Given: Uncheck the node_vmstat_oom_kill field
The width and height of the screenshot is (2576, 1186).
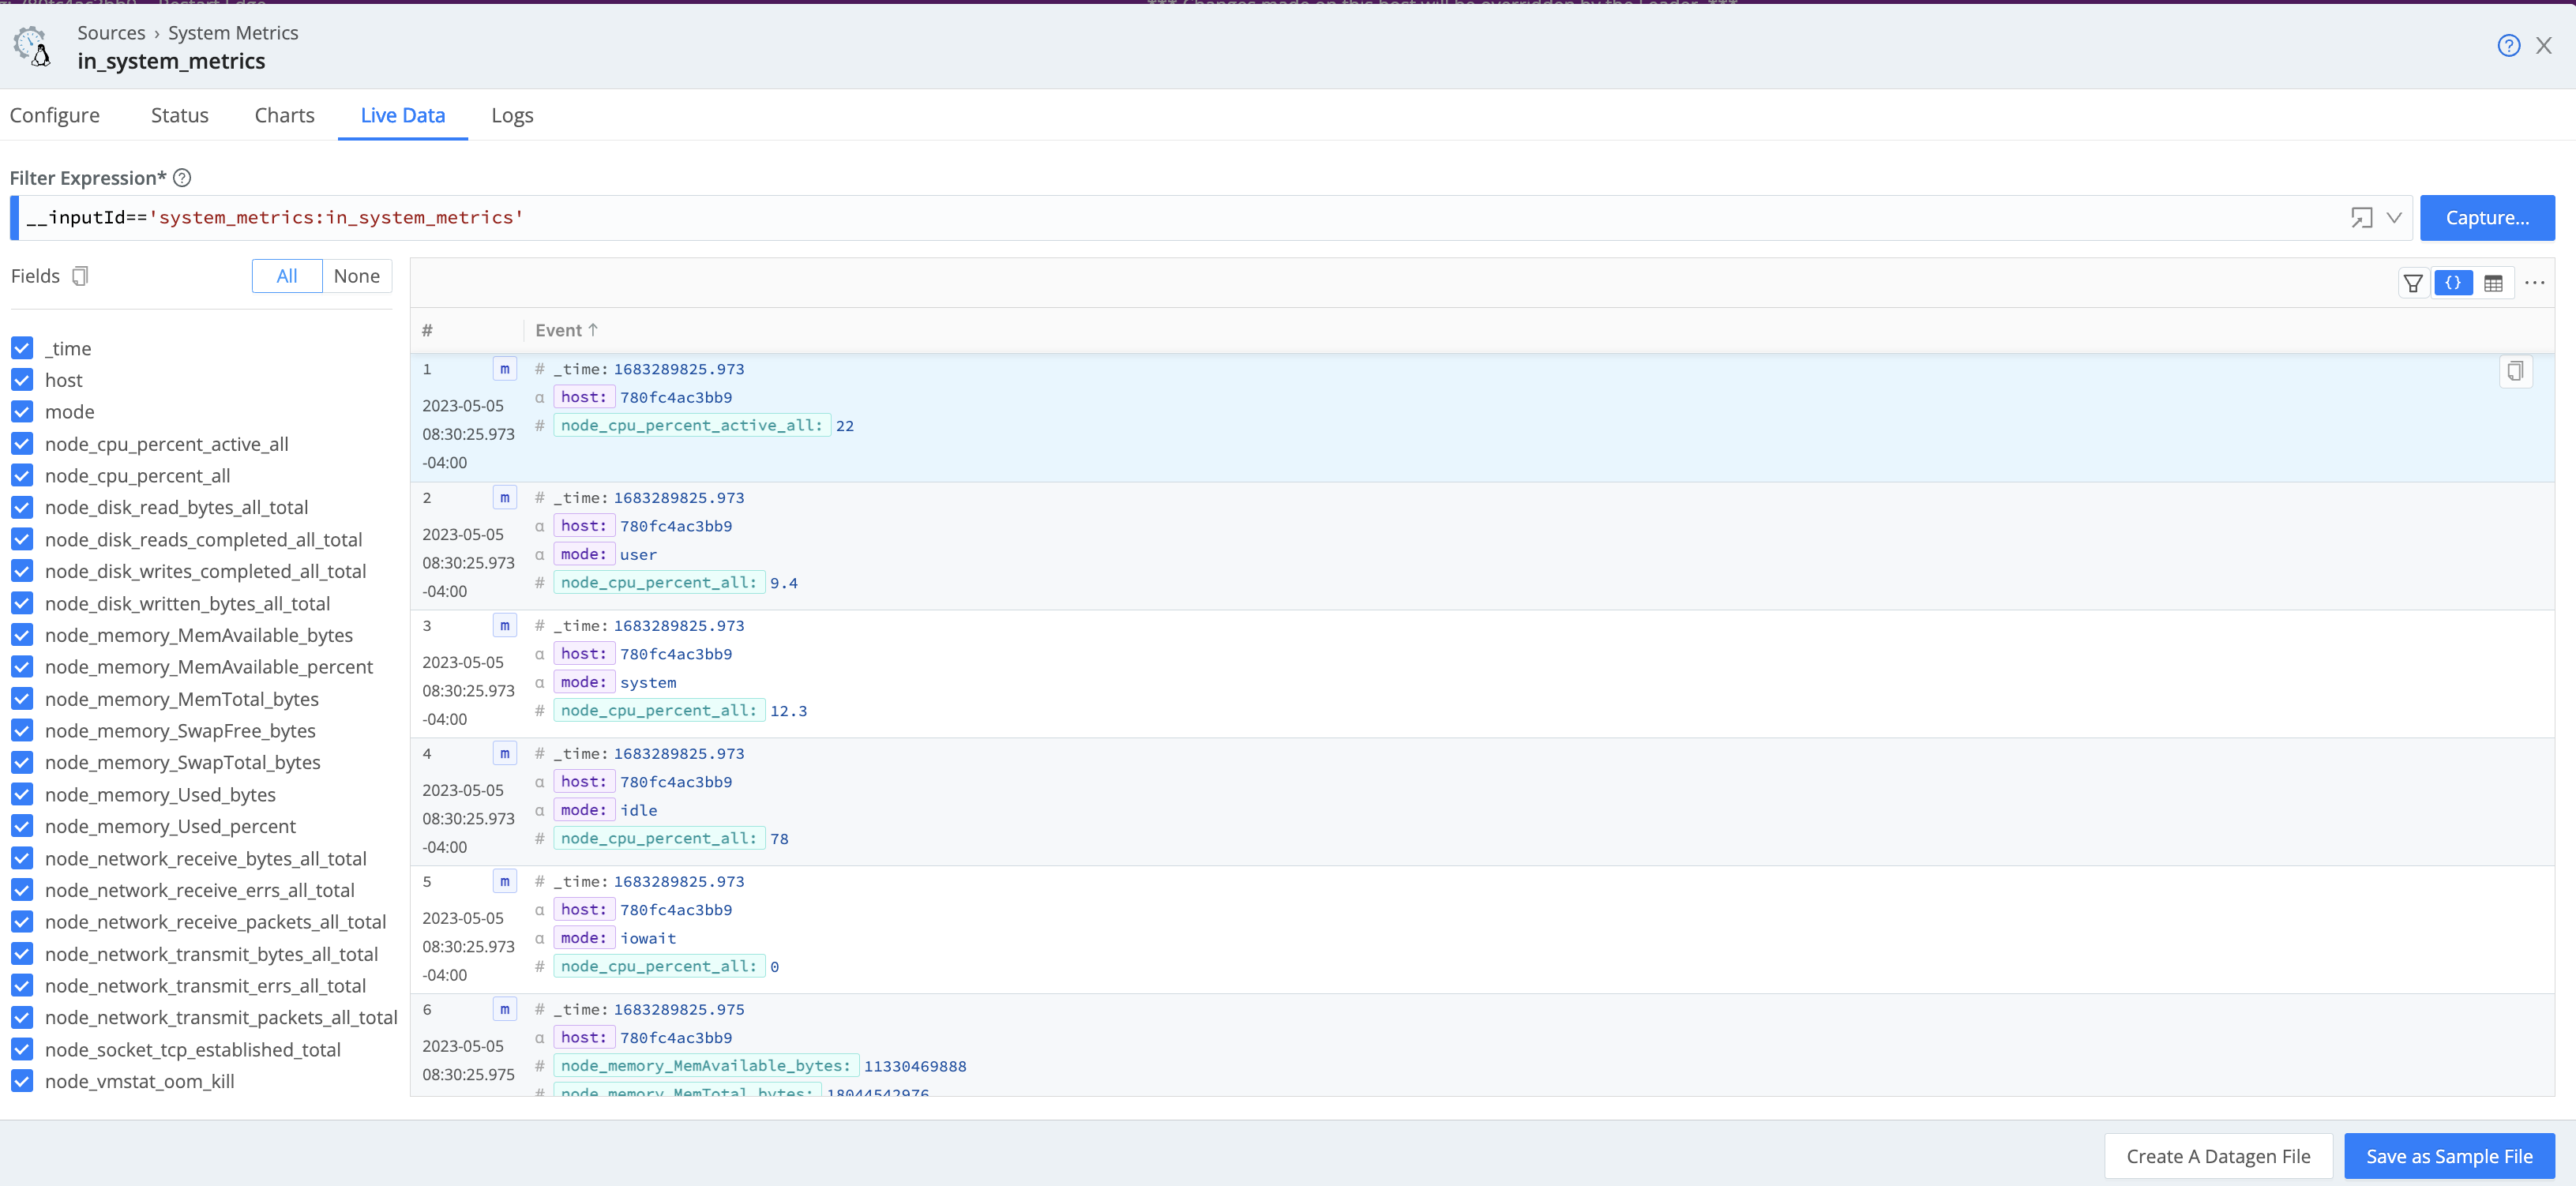Looking at the screenshot, I should click(22, 1081).
